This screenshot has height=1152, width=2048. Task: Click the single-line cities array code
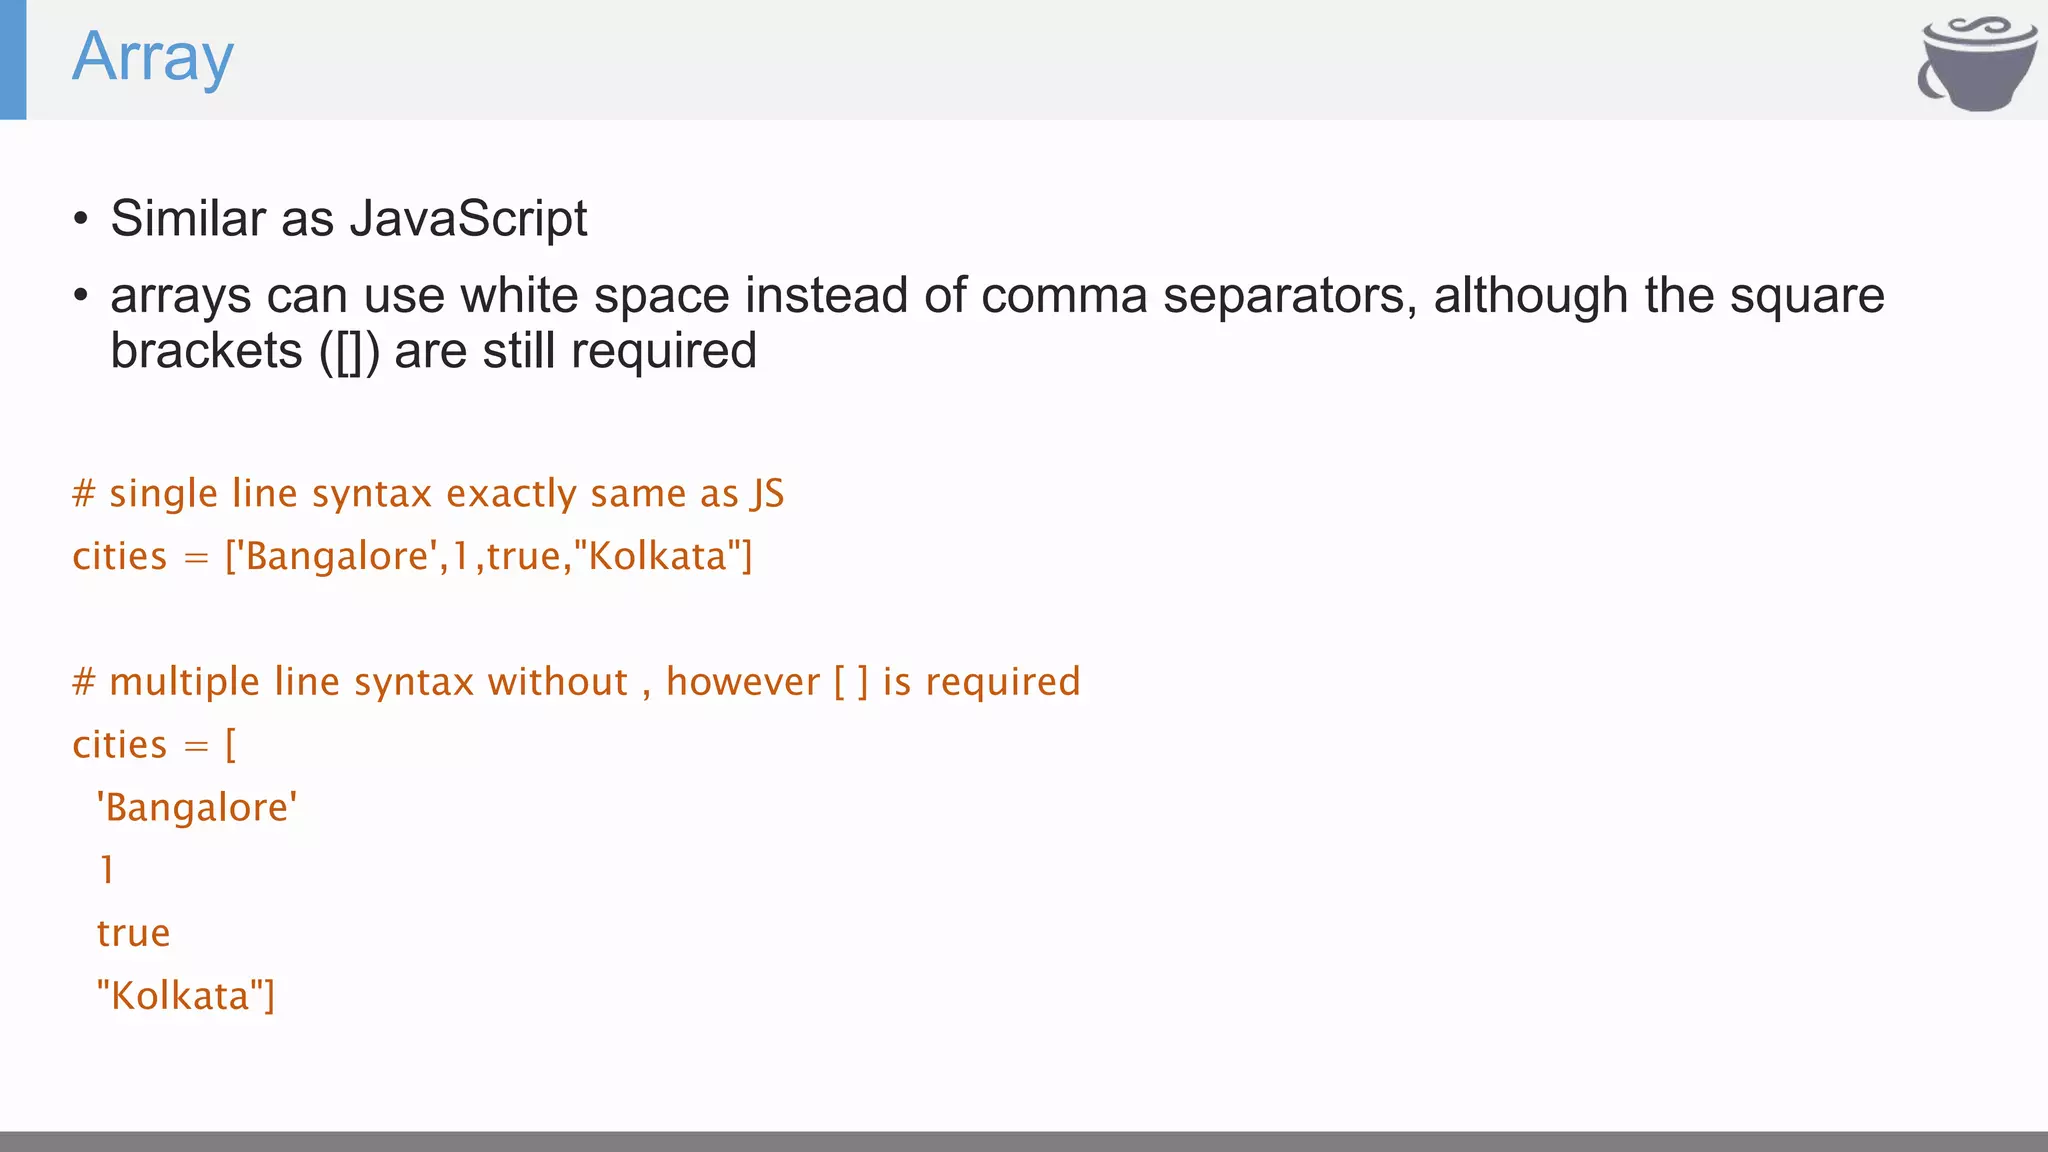pyautogui.click(x=412, y=556)
